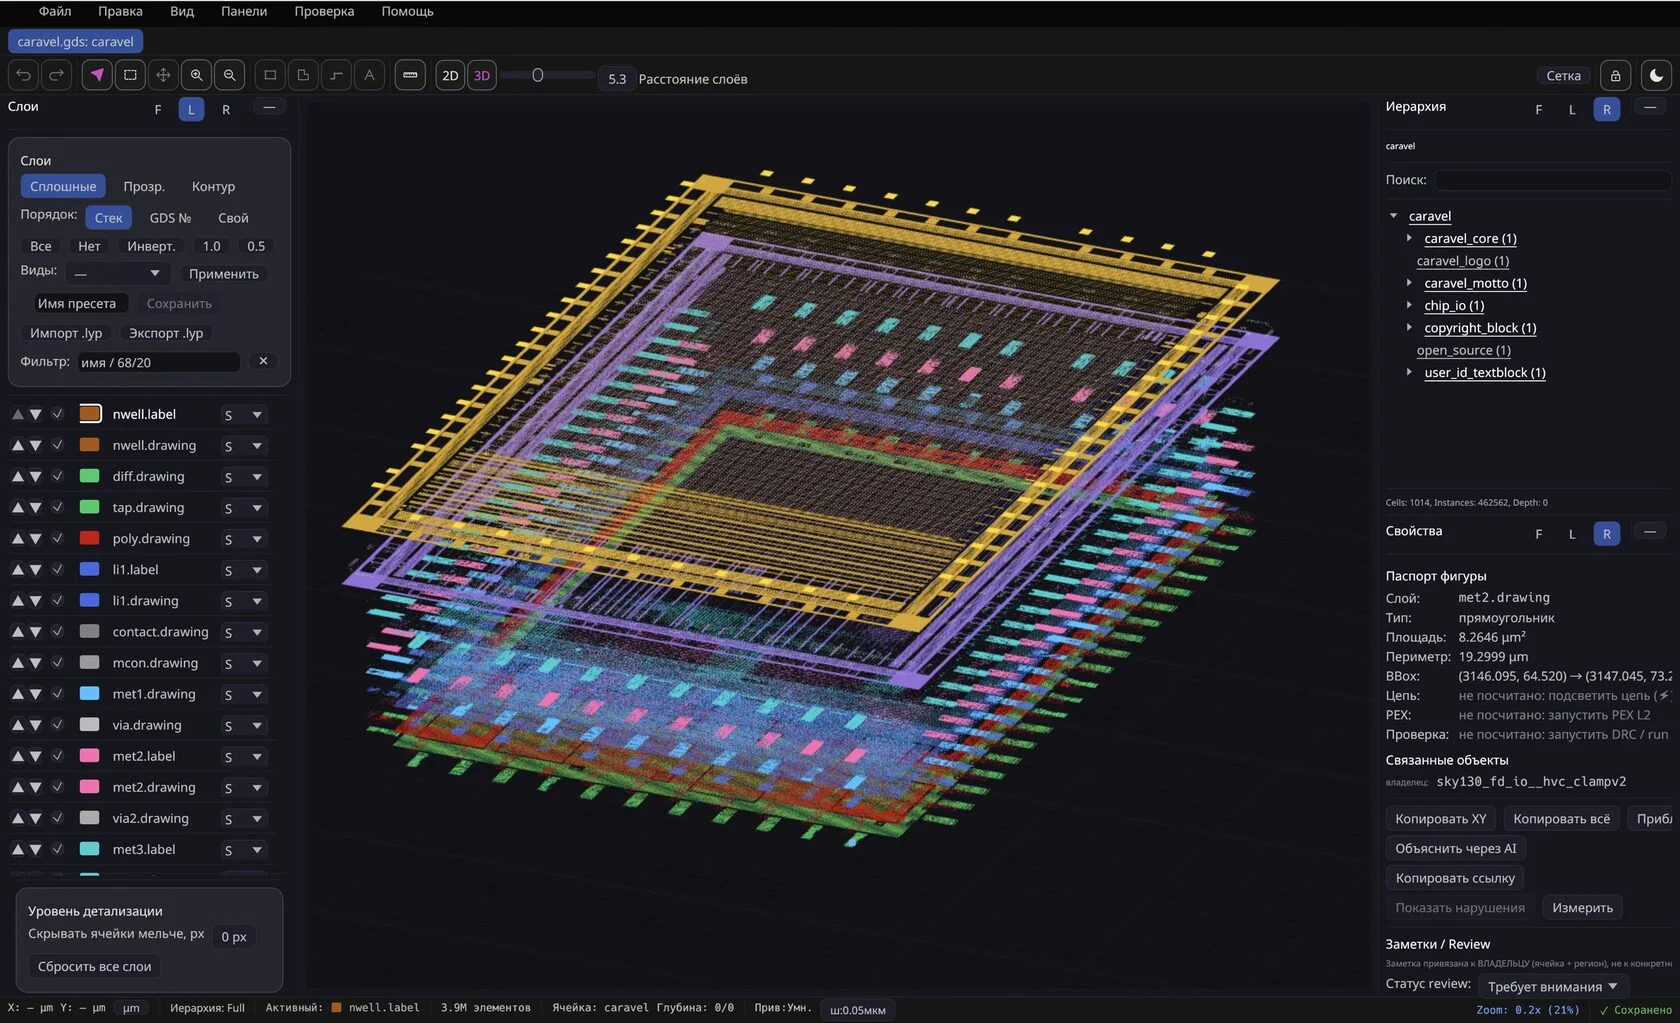Activate the ruler measure tool
Viewport: 1680px width, 1023px height.
tap(410, 75)
